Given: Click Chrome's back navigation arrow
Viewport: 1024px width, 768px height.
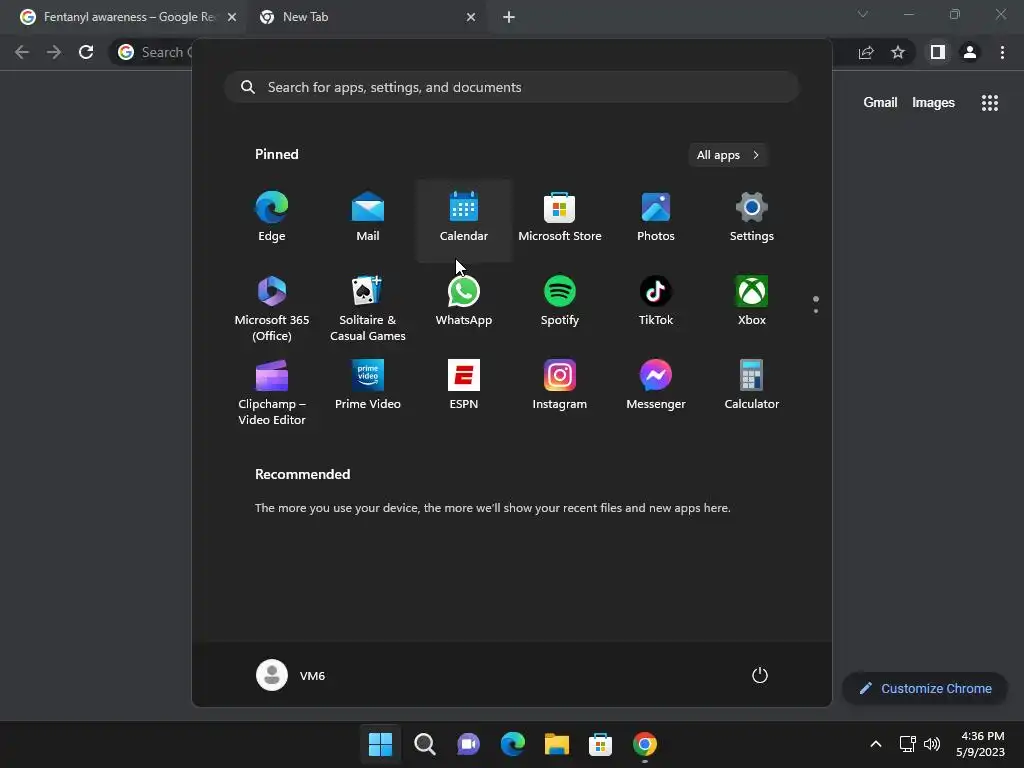Looking at the screenshot, I should pyautogui.click(x=22, y=52).
